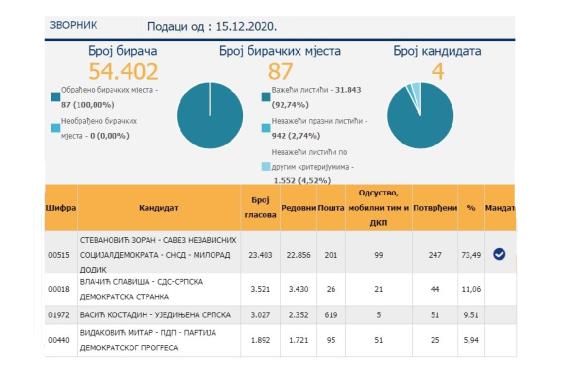Click the dark teal legend swatch for Обрађено бирачких мјеста
The image size is (580, 380).
(55, 97)
